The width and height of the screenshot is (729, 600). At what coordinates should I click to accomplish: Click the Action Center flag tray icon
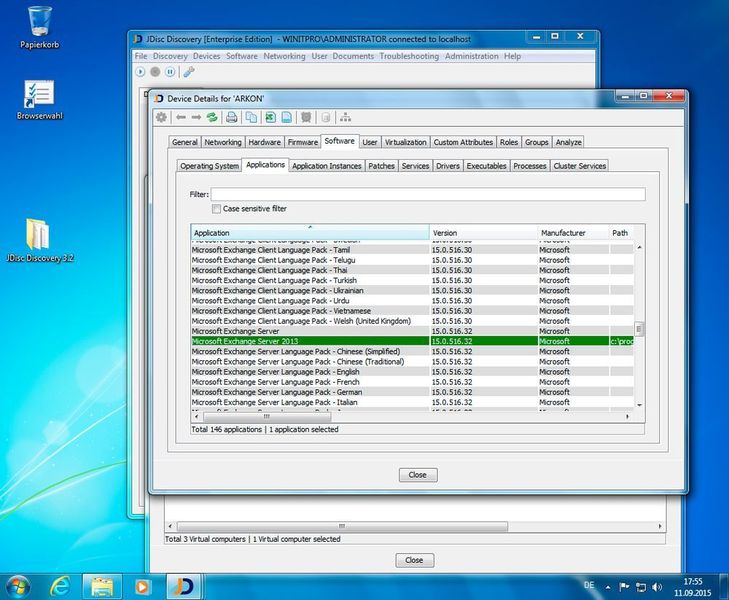624,587
